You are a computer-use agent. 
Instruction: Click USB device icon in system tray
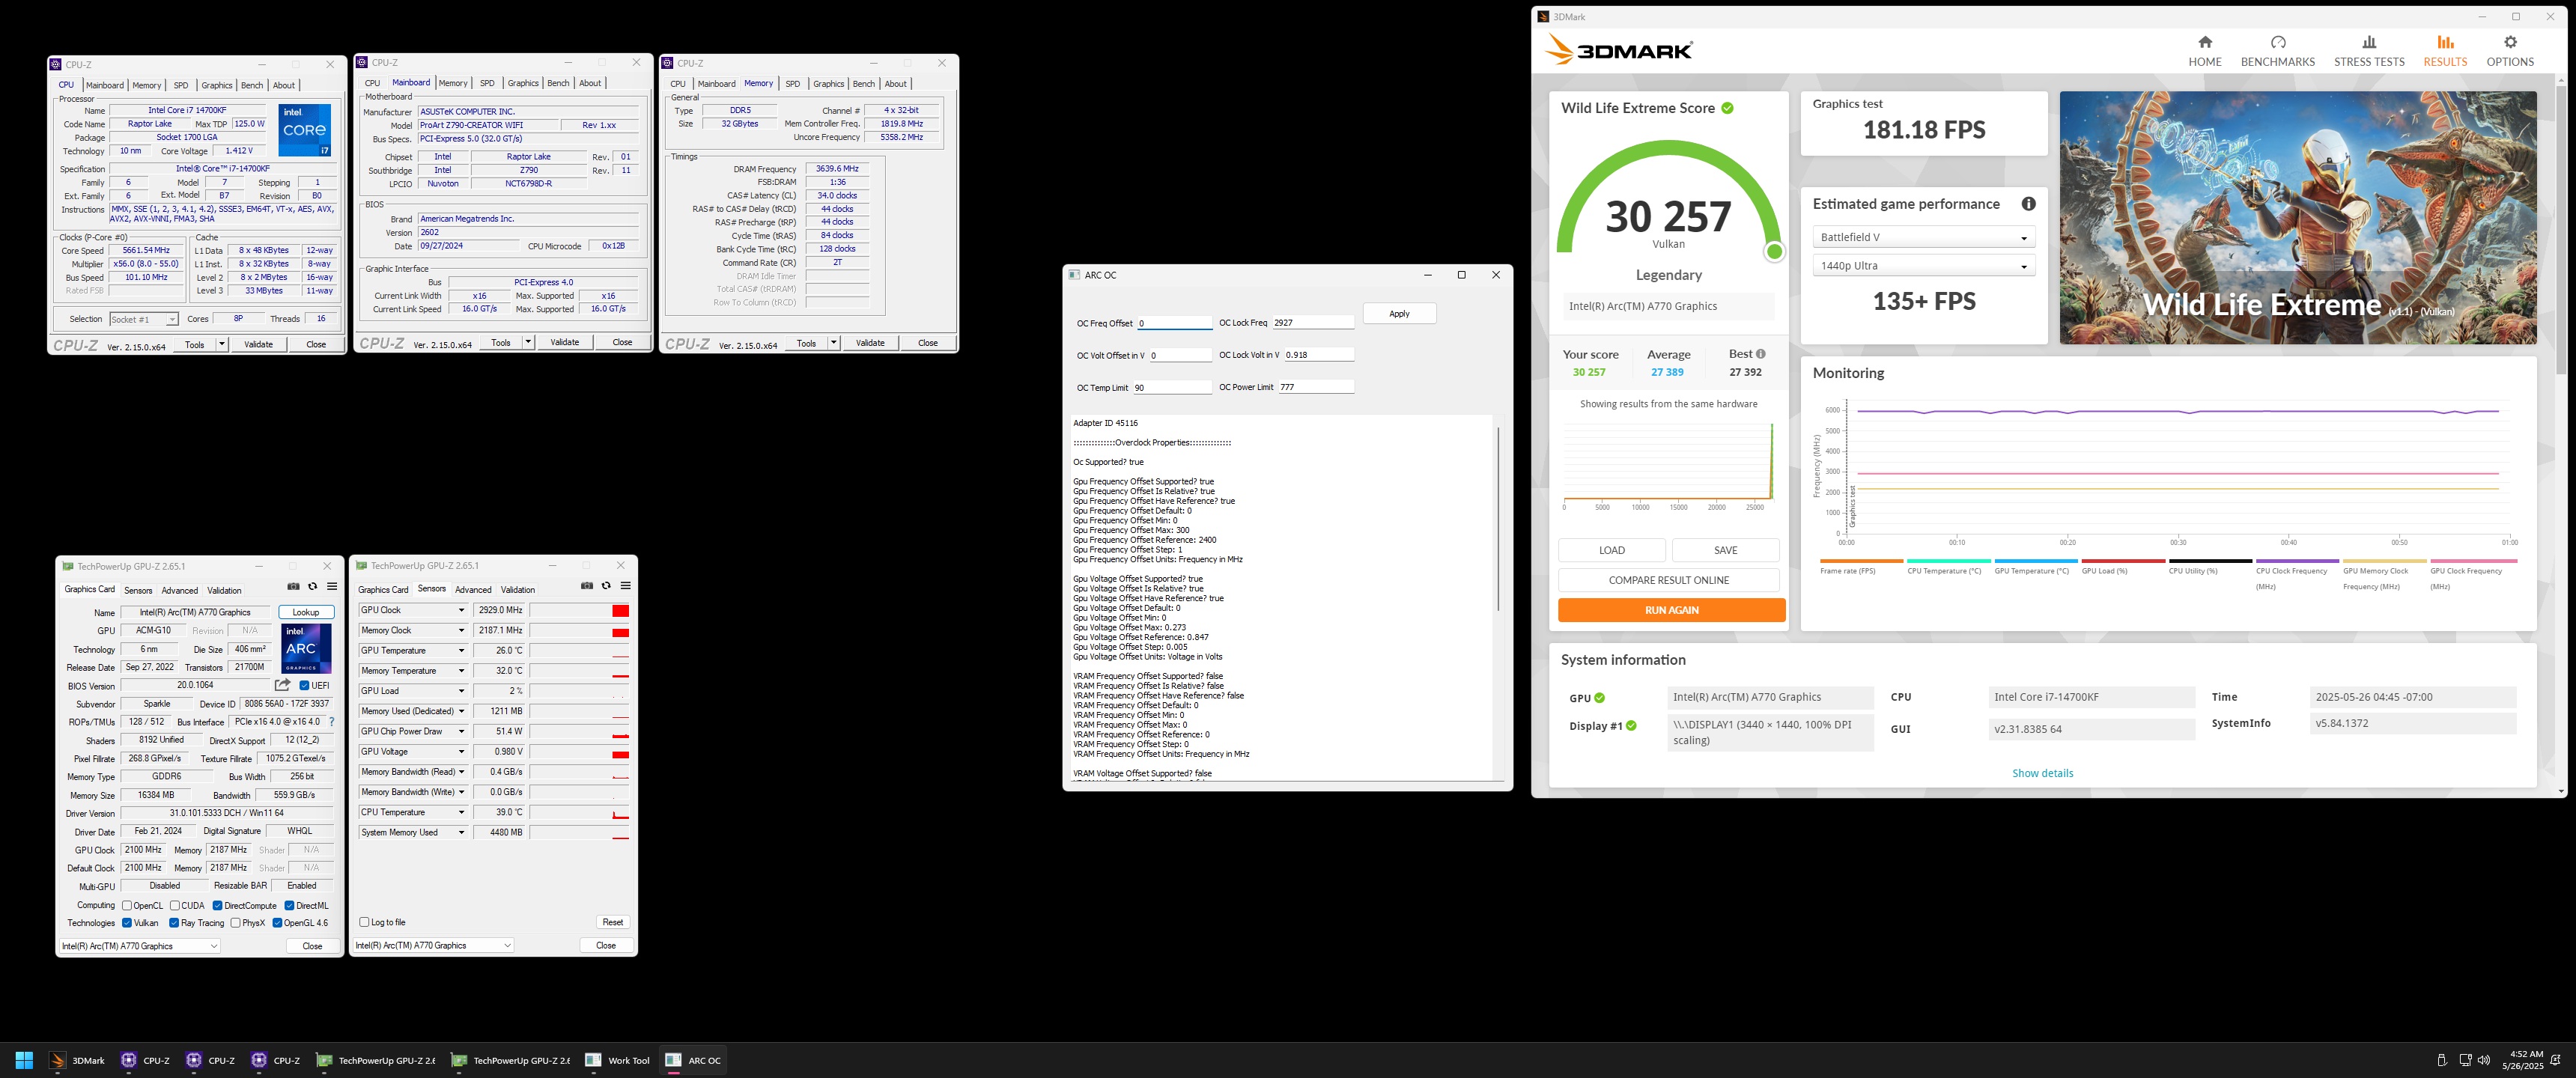click(x=2442, y=1060)
